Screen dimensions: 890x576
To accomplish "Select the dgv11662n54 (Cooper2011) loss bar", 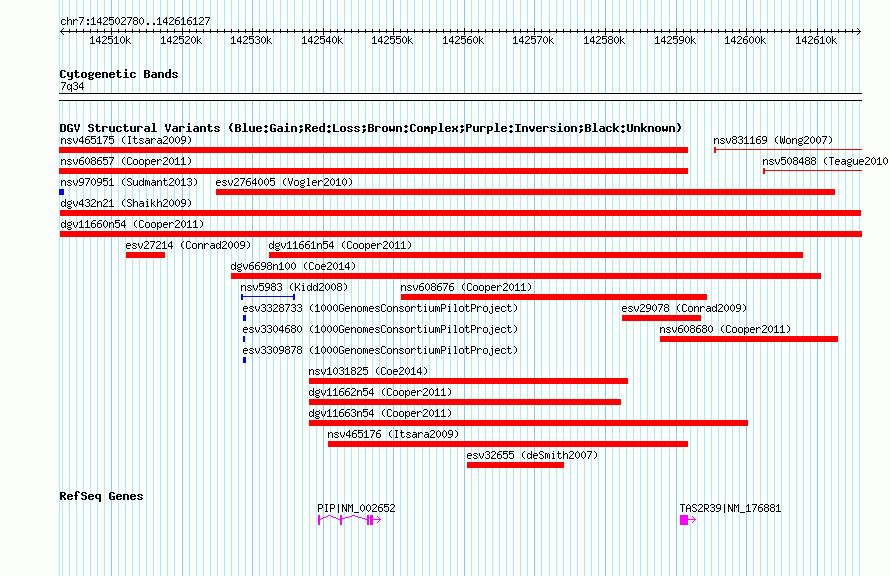I will pos(464,402).
